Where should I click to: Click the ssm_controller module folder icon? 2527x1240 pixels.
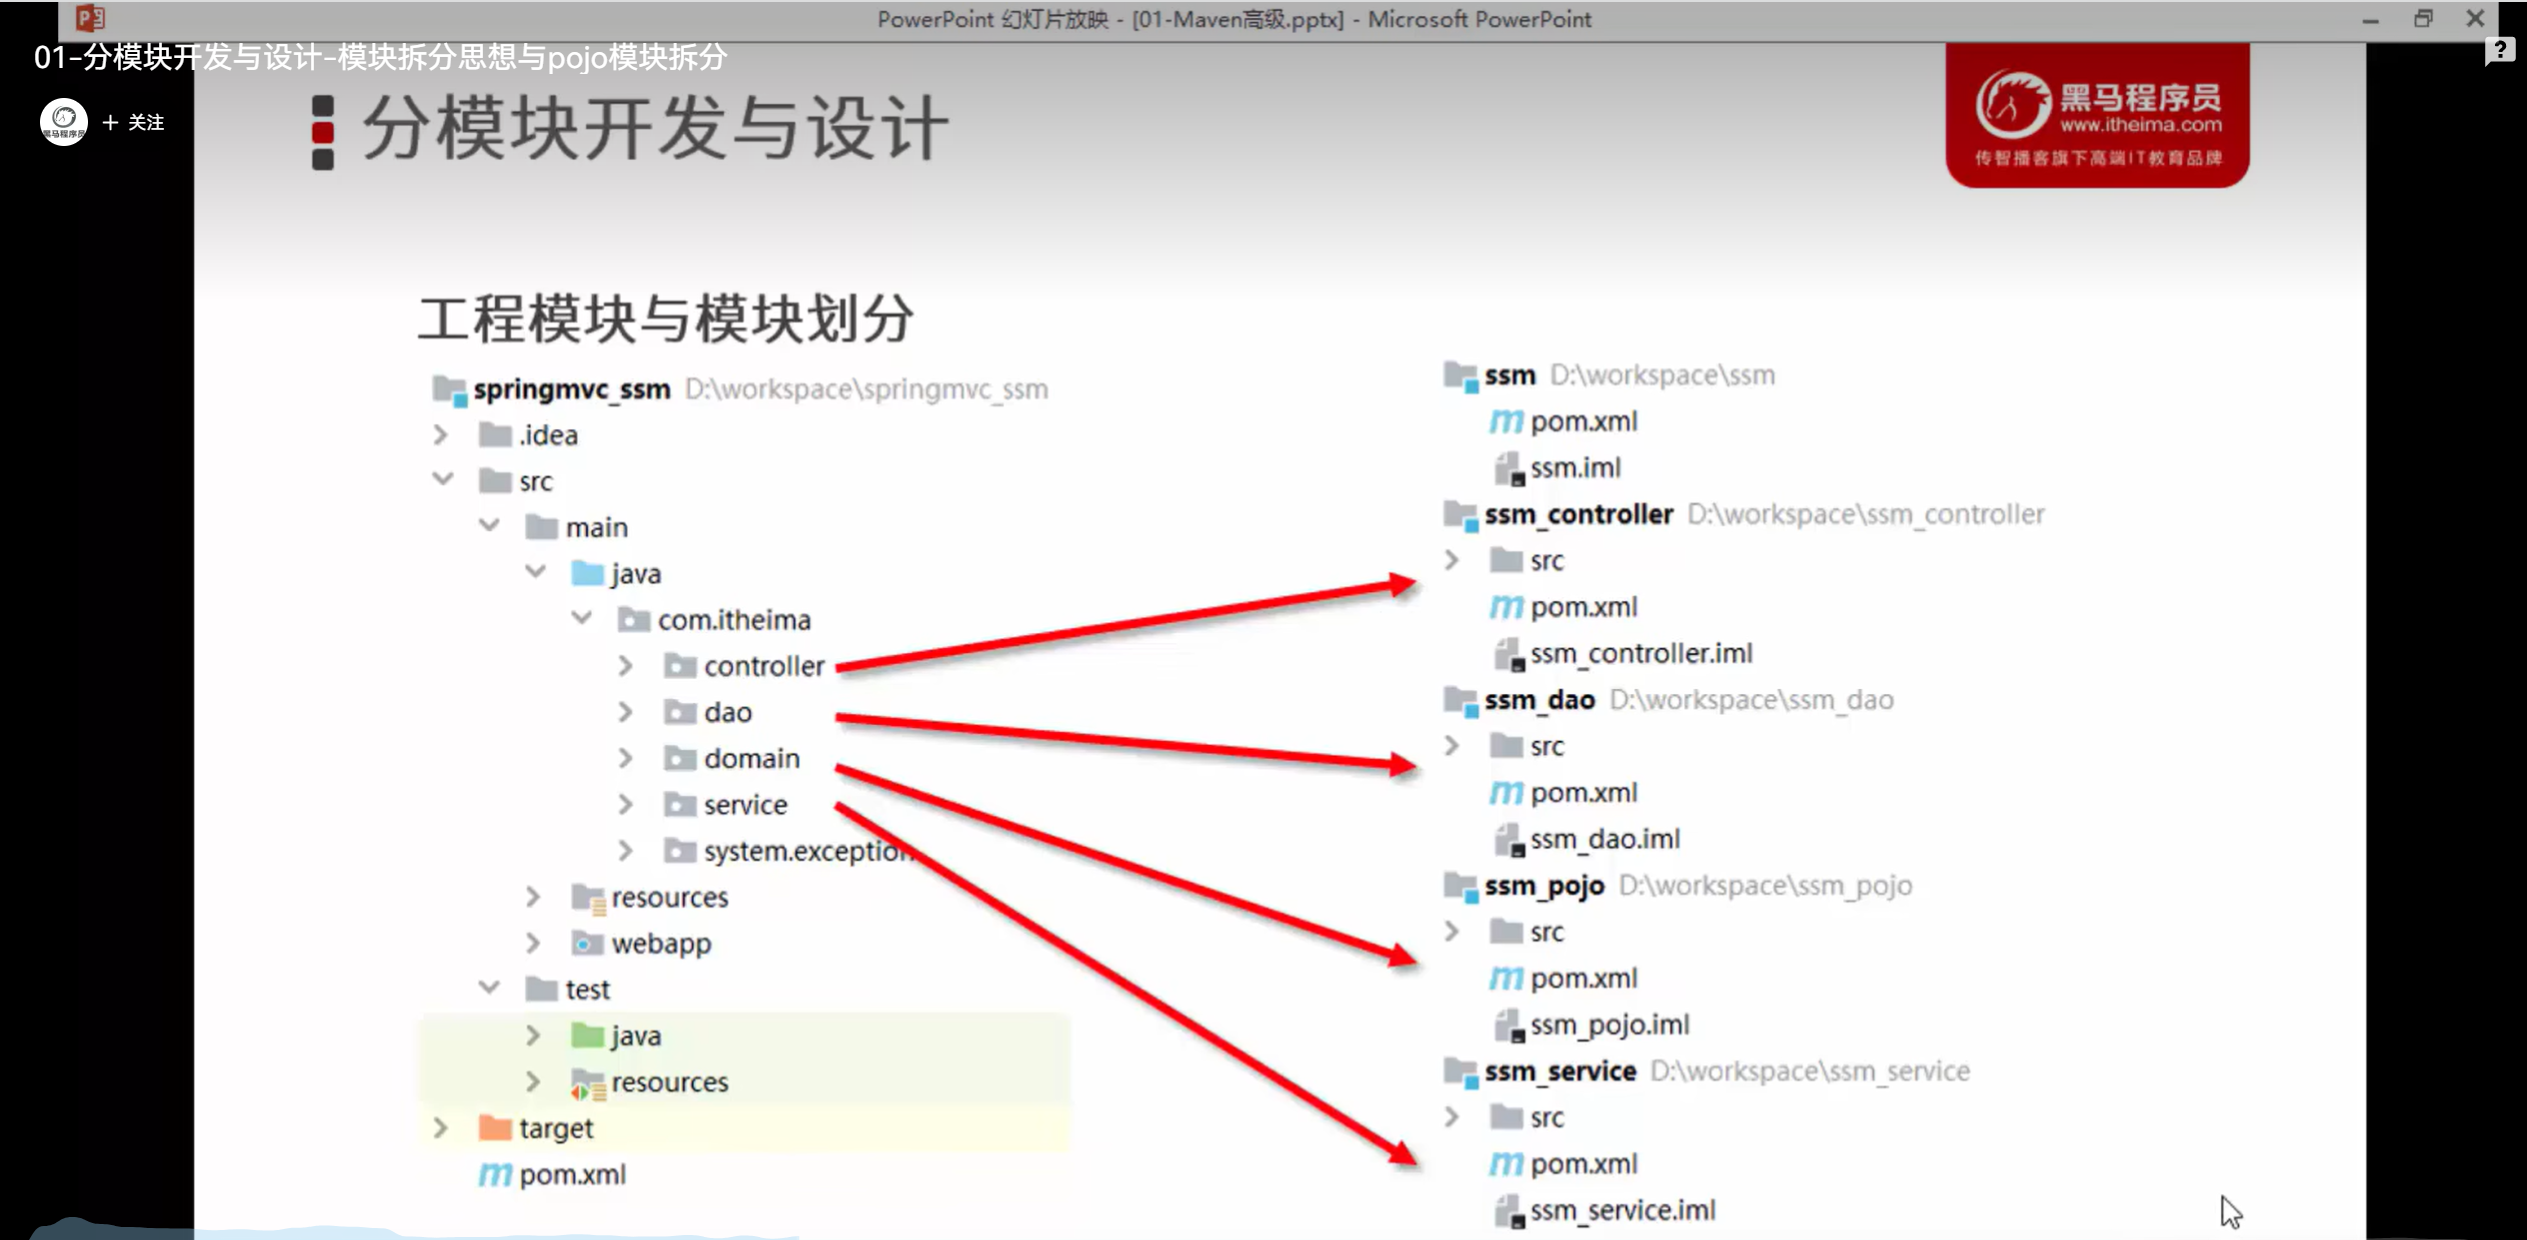tap(1460, 515)
